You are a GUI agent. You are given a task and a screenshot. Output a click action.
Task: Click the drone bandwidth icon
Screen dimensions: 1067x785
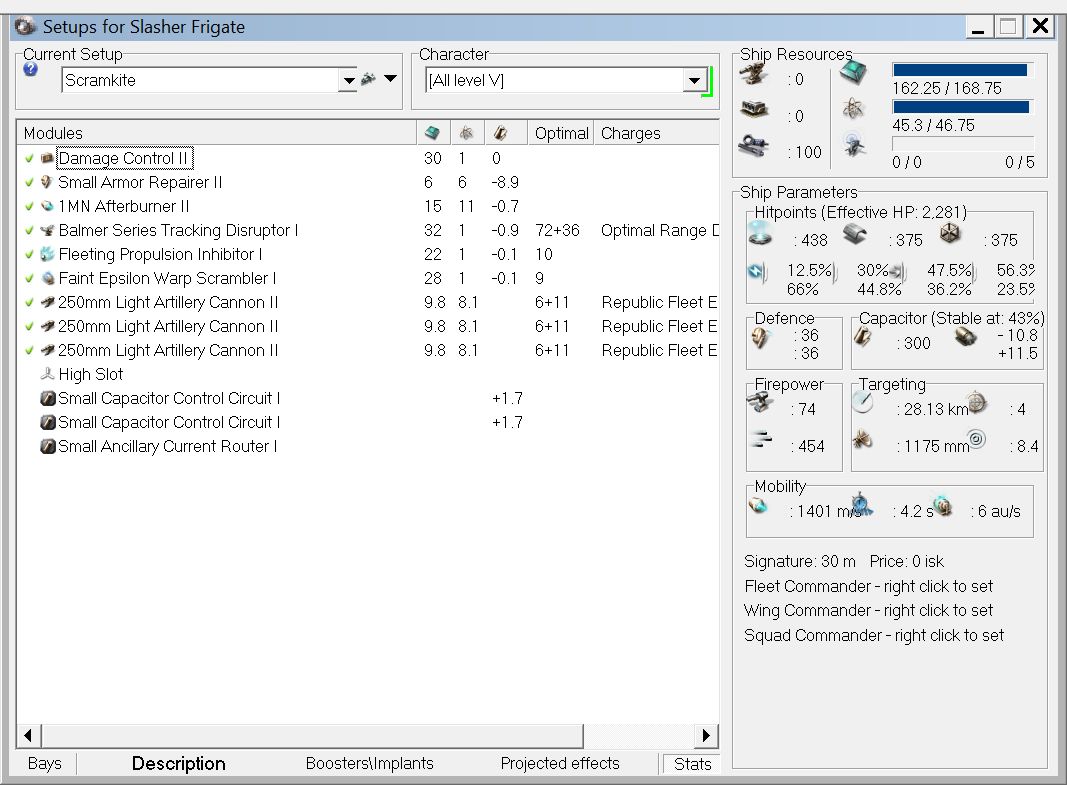click(x=854, y=145)
